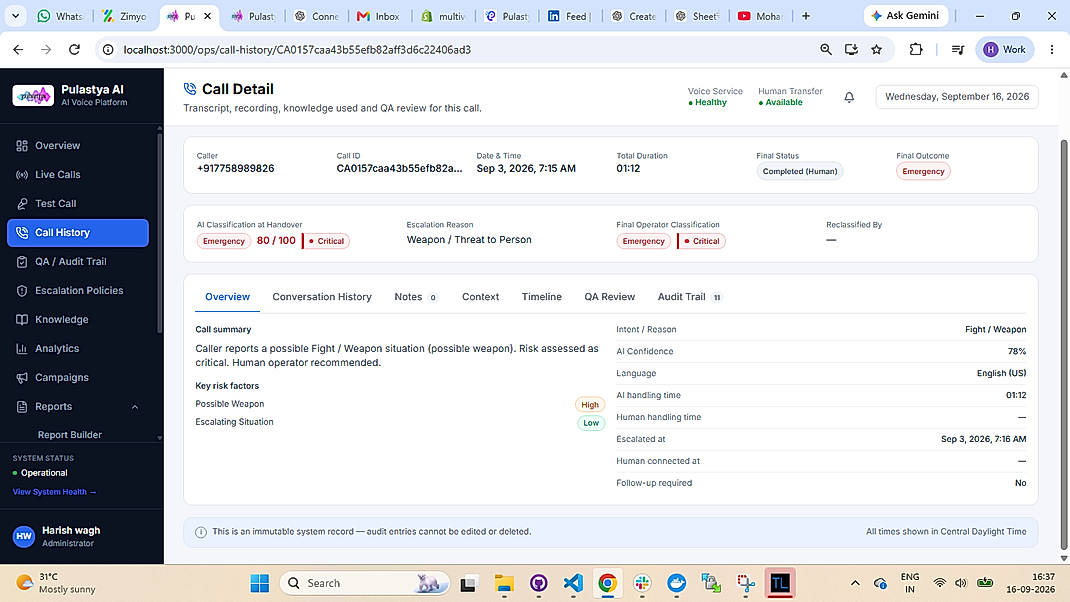Click the Low badge for Escalating Situation
This screenshot has height=602, width=1070.
(591, 423)
